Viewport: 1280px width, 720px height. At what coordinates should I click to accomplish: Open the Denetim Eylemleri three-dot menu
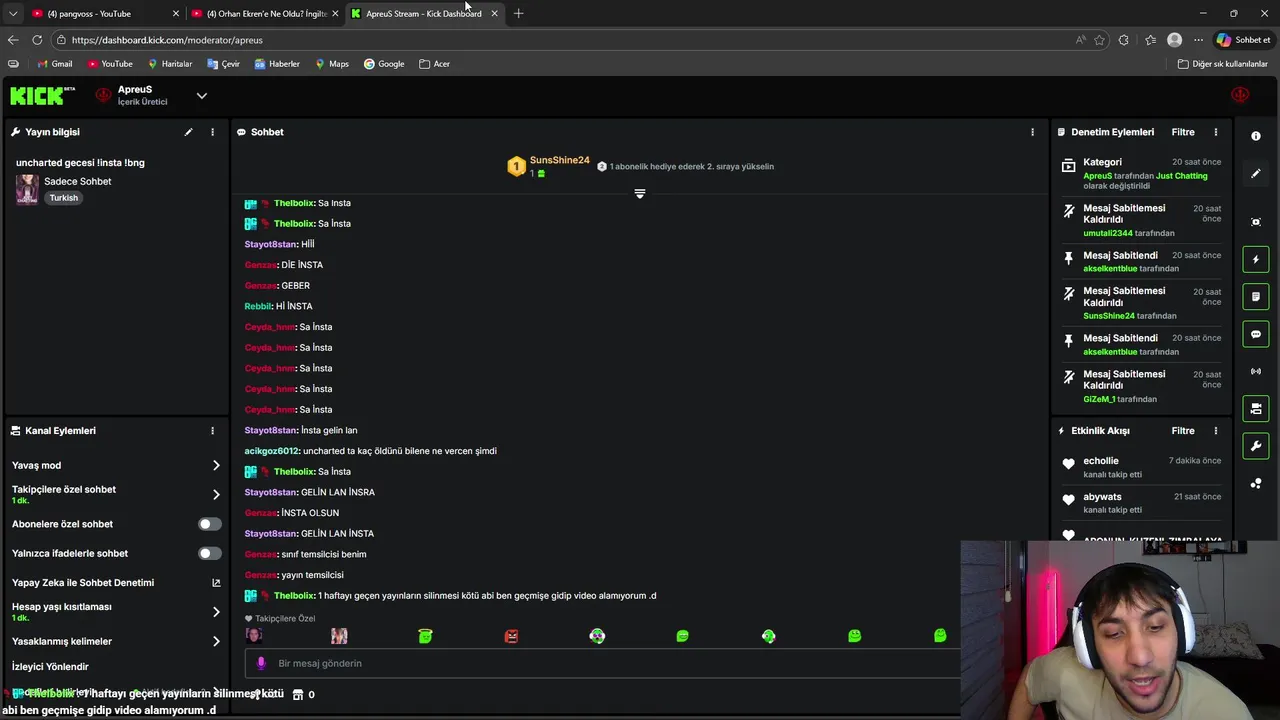click(x=1216, y=132)
